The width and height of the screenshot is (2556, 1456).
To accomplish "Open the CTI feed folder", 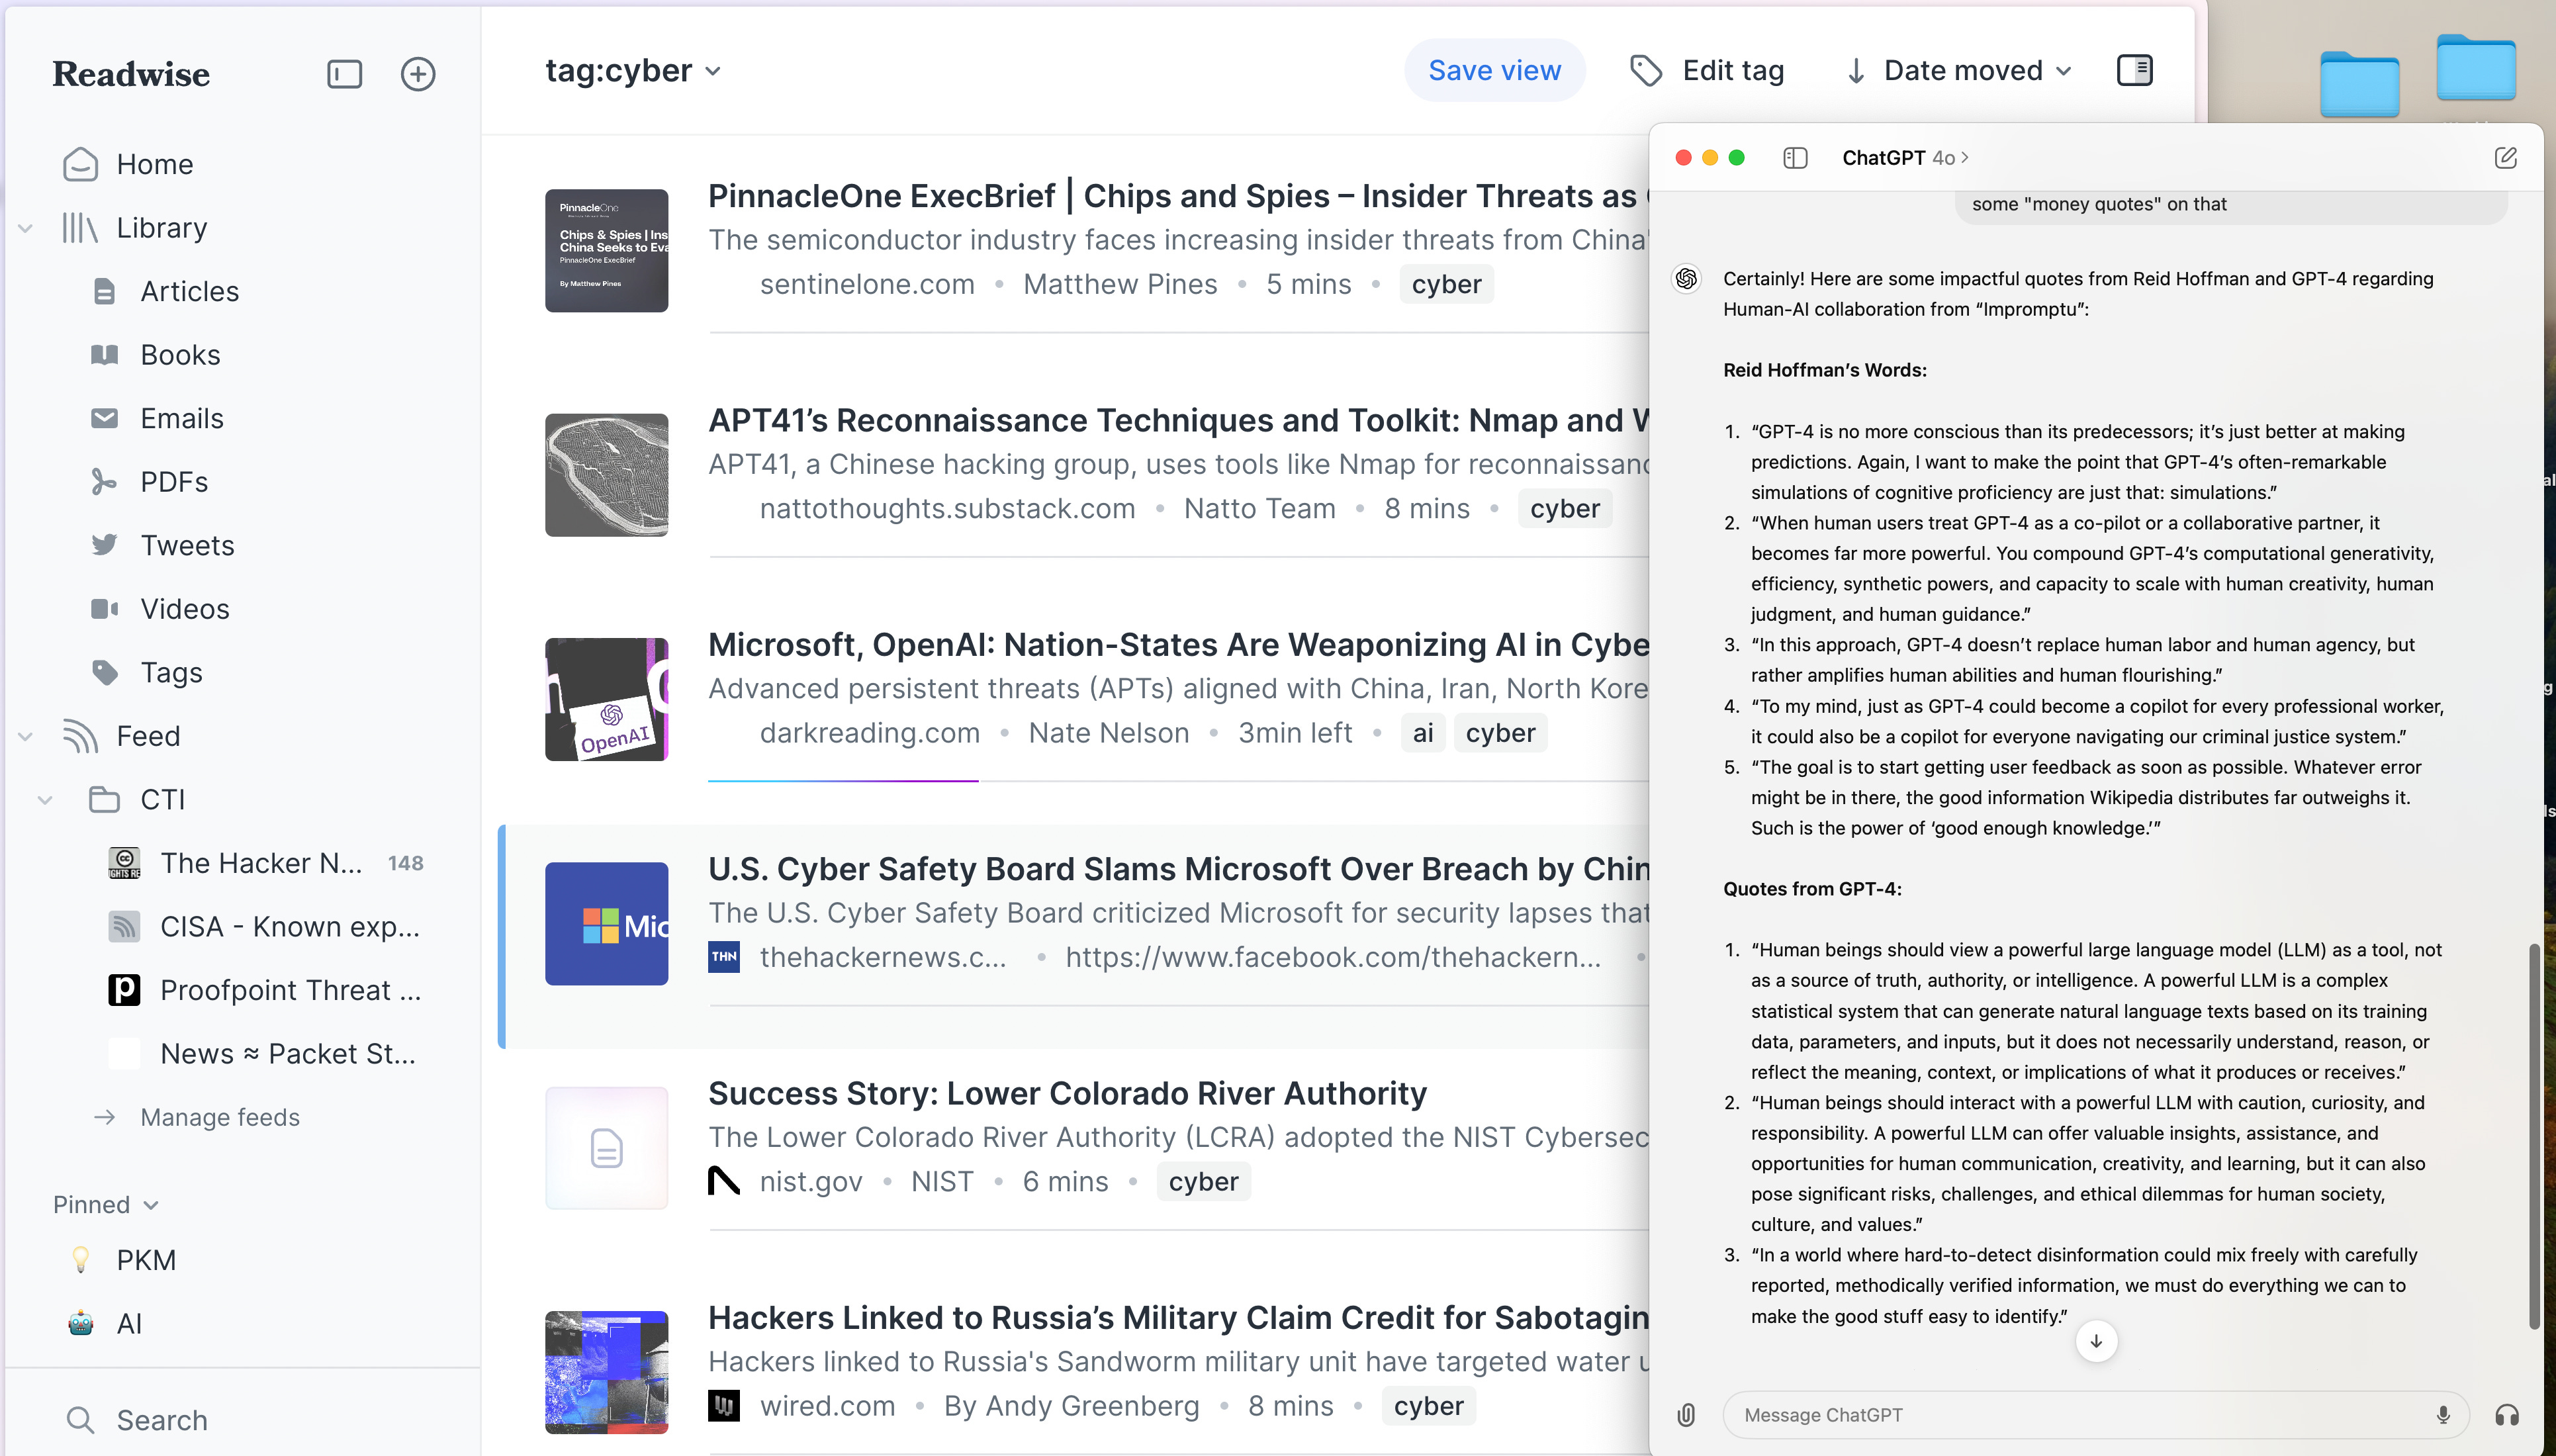I will point(162,800).
